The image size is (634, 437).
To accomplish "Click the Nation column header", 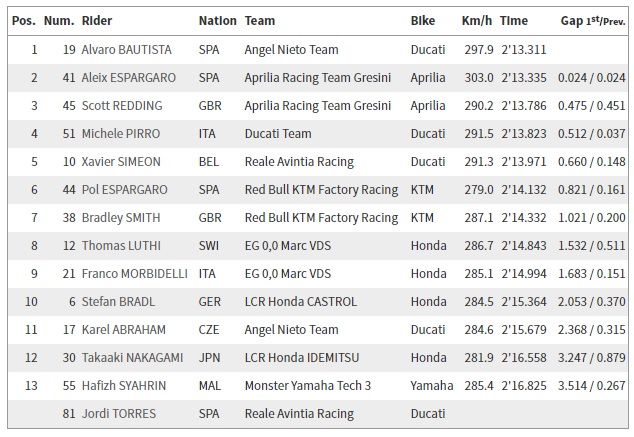I will pyautogui.click(x=218, y=21).
